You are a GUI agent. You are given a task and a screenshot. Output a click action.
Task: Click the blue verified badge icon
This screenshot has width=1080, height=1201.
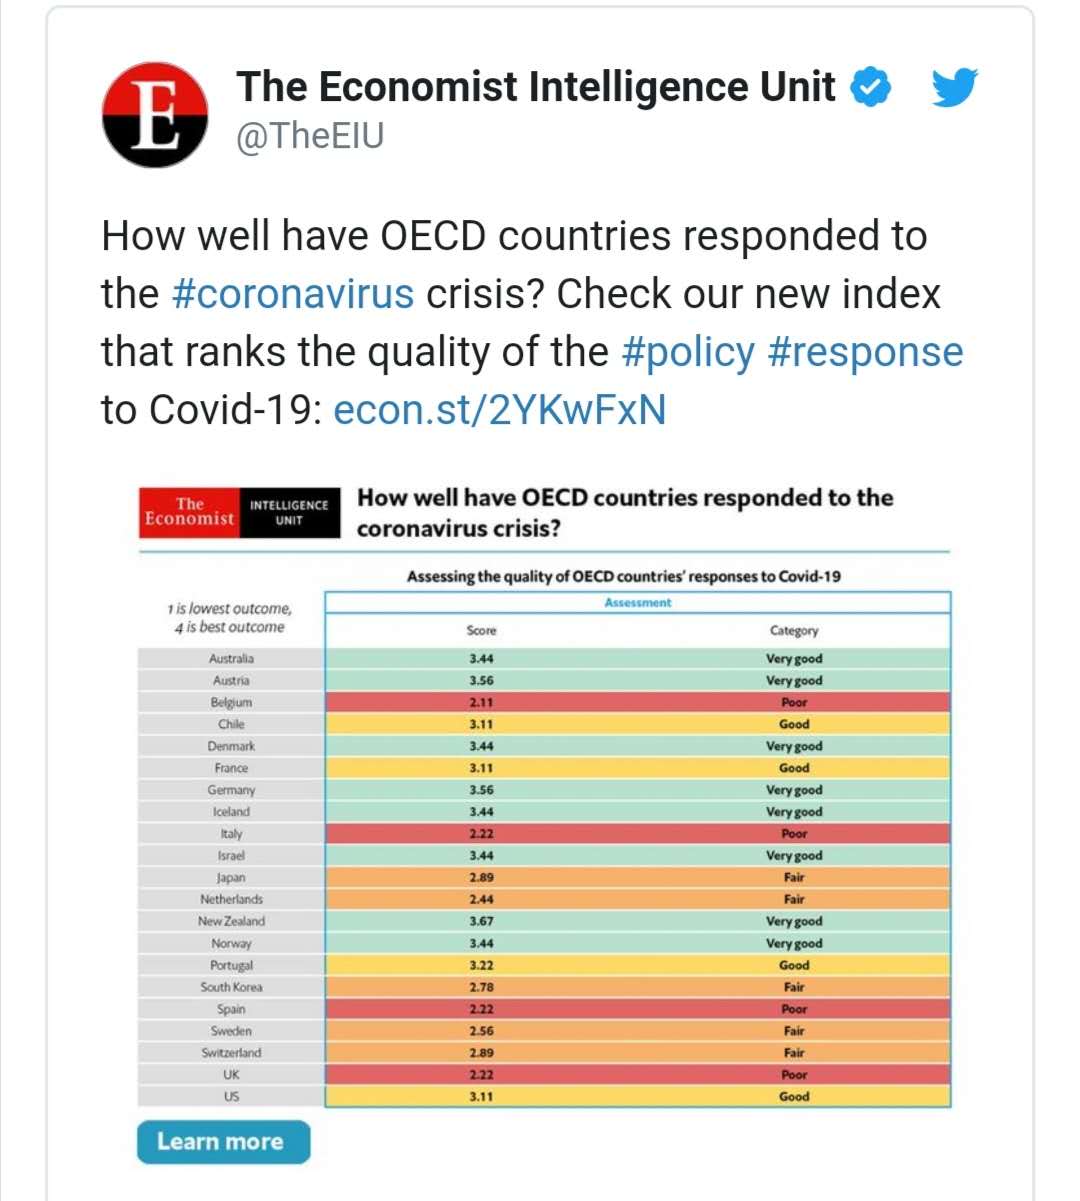pos(870,88)
